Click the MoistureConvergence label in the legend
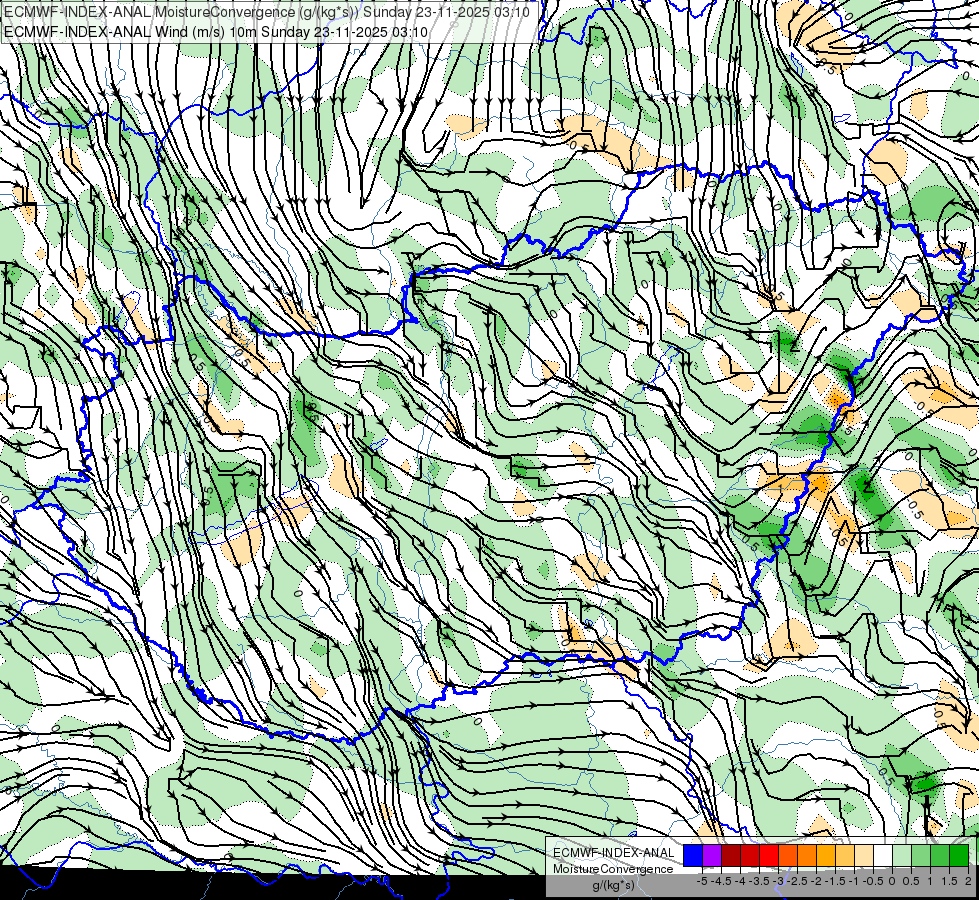The width and height of the screenshot is (979, 900). click(x=613, y=869)
